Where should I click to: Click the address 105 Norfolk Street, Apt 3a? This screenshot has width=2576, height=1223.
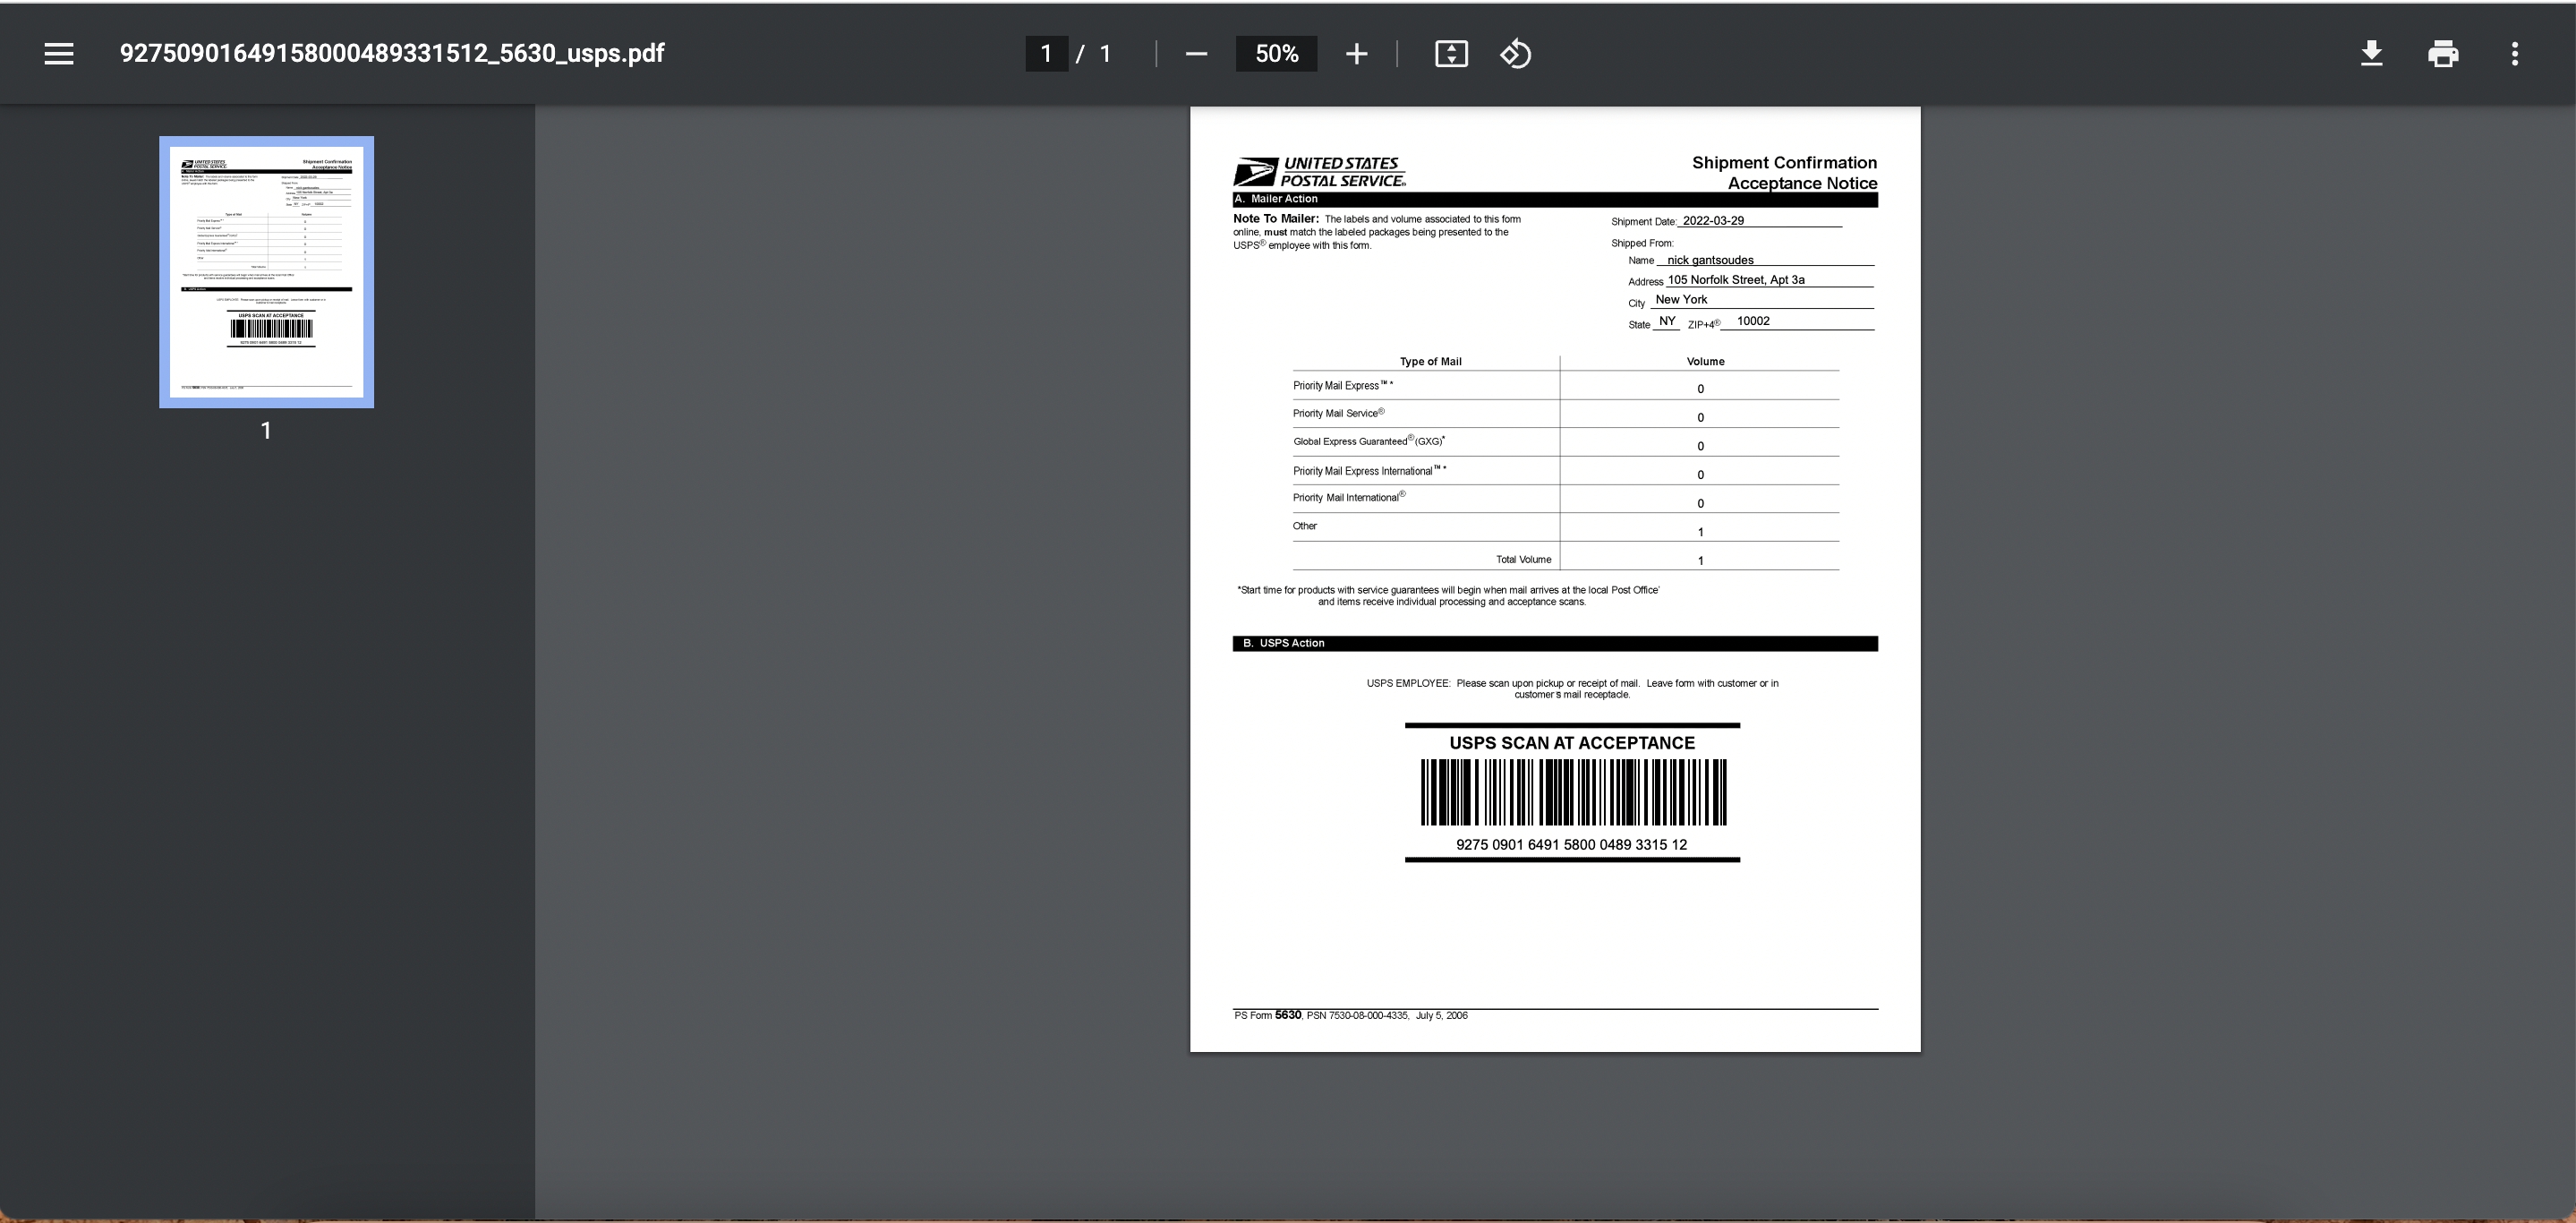pyautogui.click(x=1736, y=280)
